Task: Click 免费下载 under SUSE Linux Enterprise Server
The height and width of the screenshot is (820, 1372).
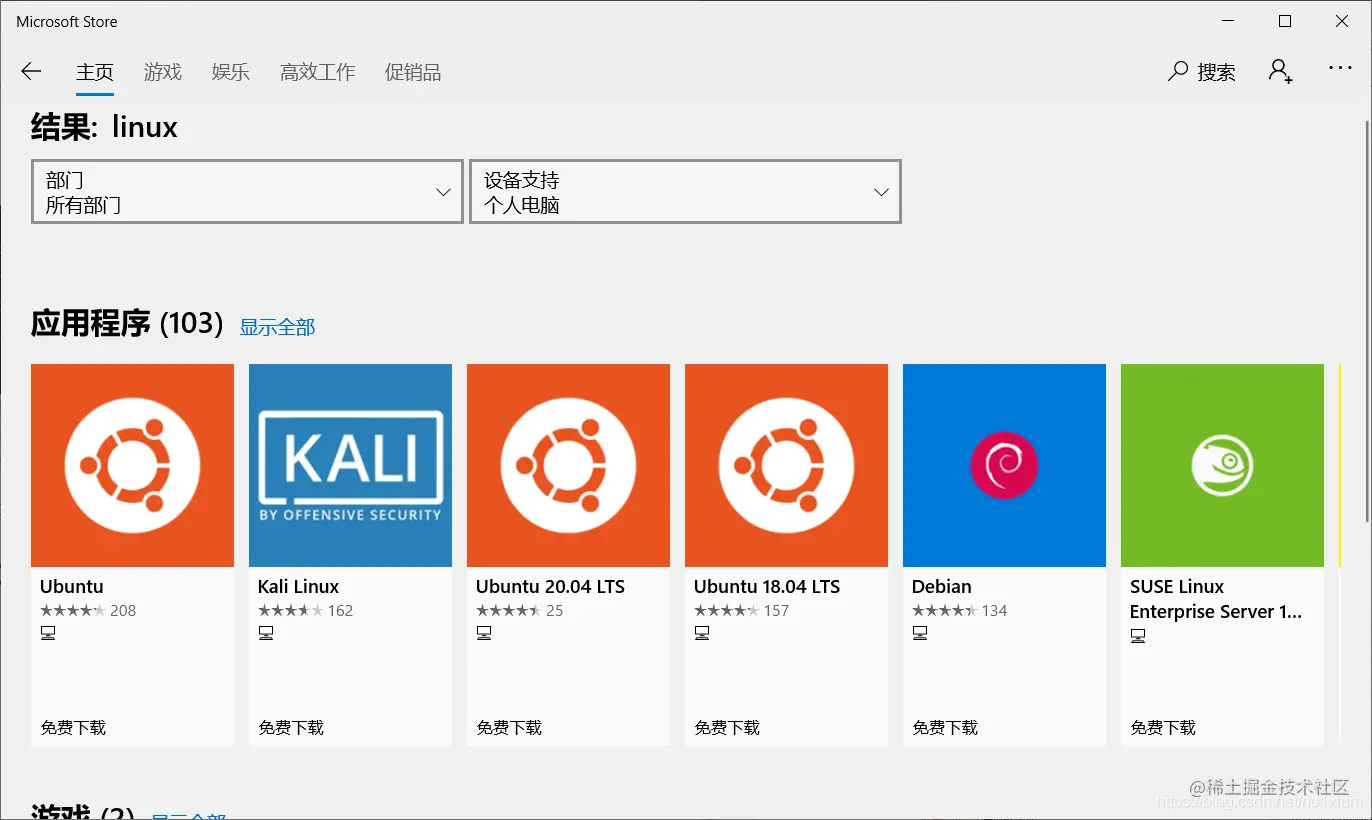Action: click(1163, 727)
